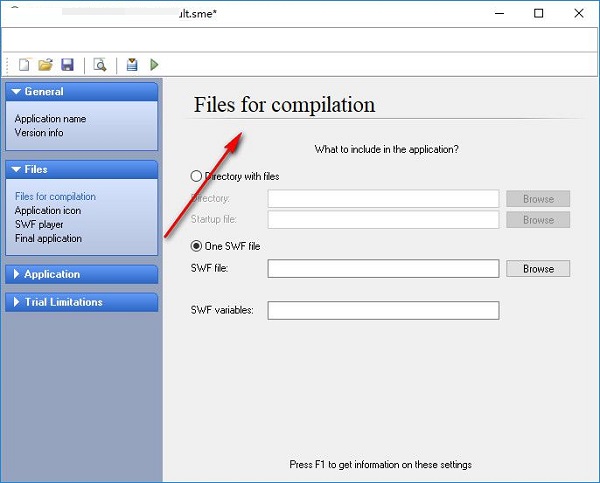Click Browse next to Startup file field
The height and width of the screenshot is (483, 600).
click(x=538, y=220)
